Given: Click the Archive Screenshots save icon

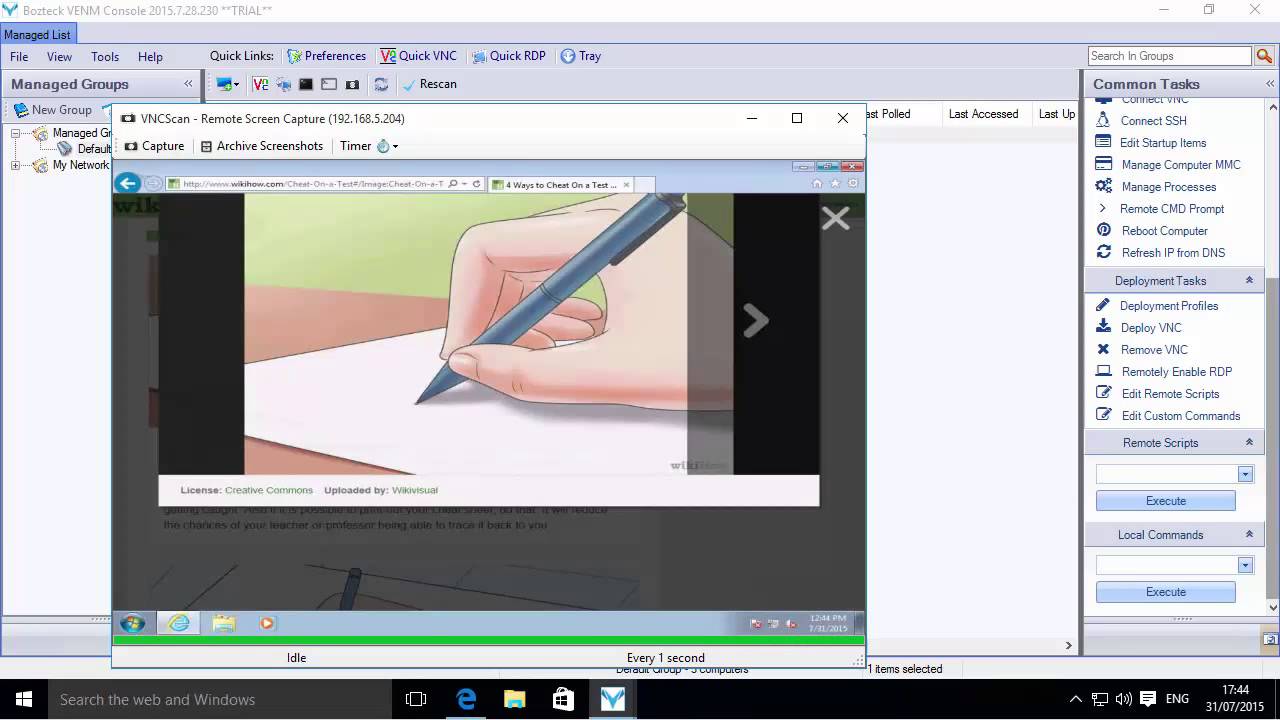Looking at the screenshot, I should coord(206,146).
